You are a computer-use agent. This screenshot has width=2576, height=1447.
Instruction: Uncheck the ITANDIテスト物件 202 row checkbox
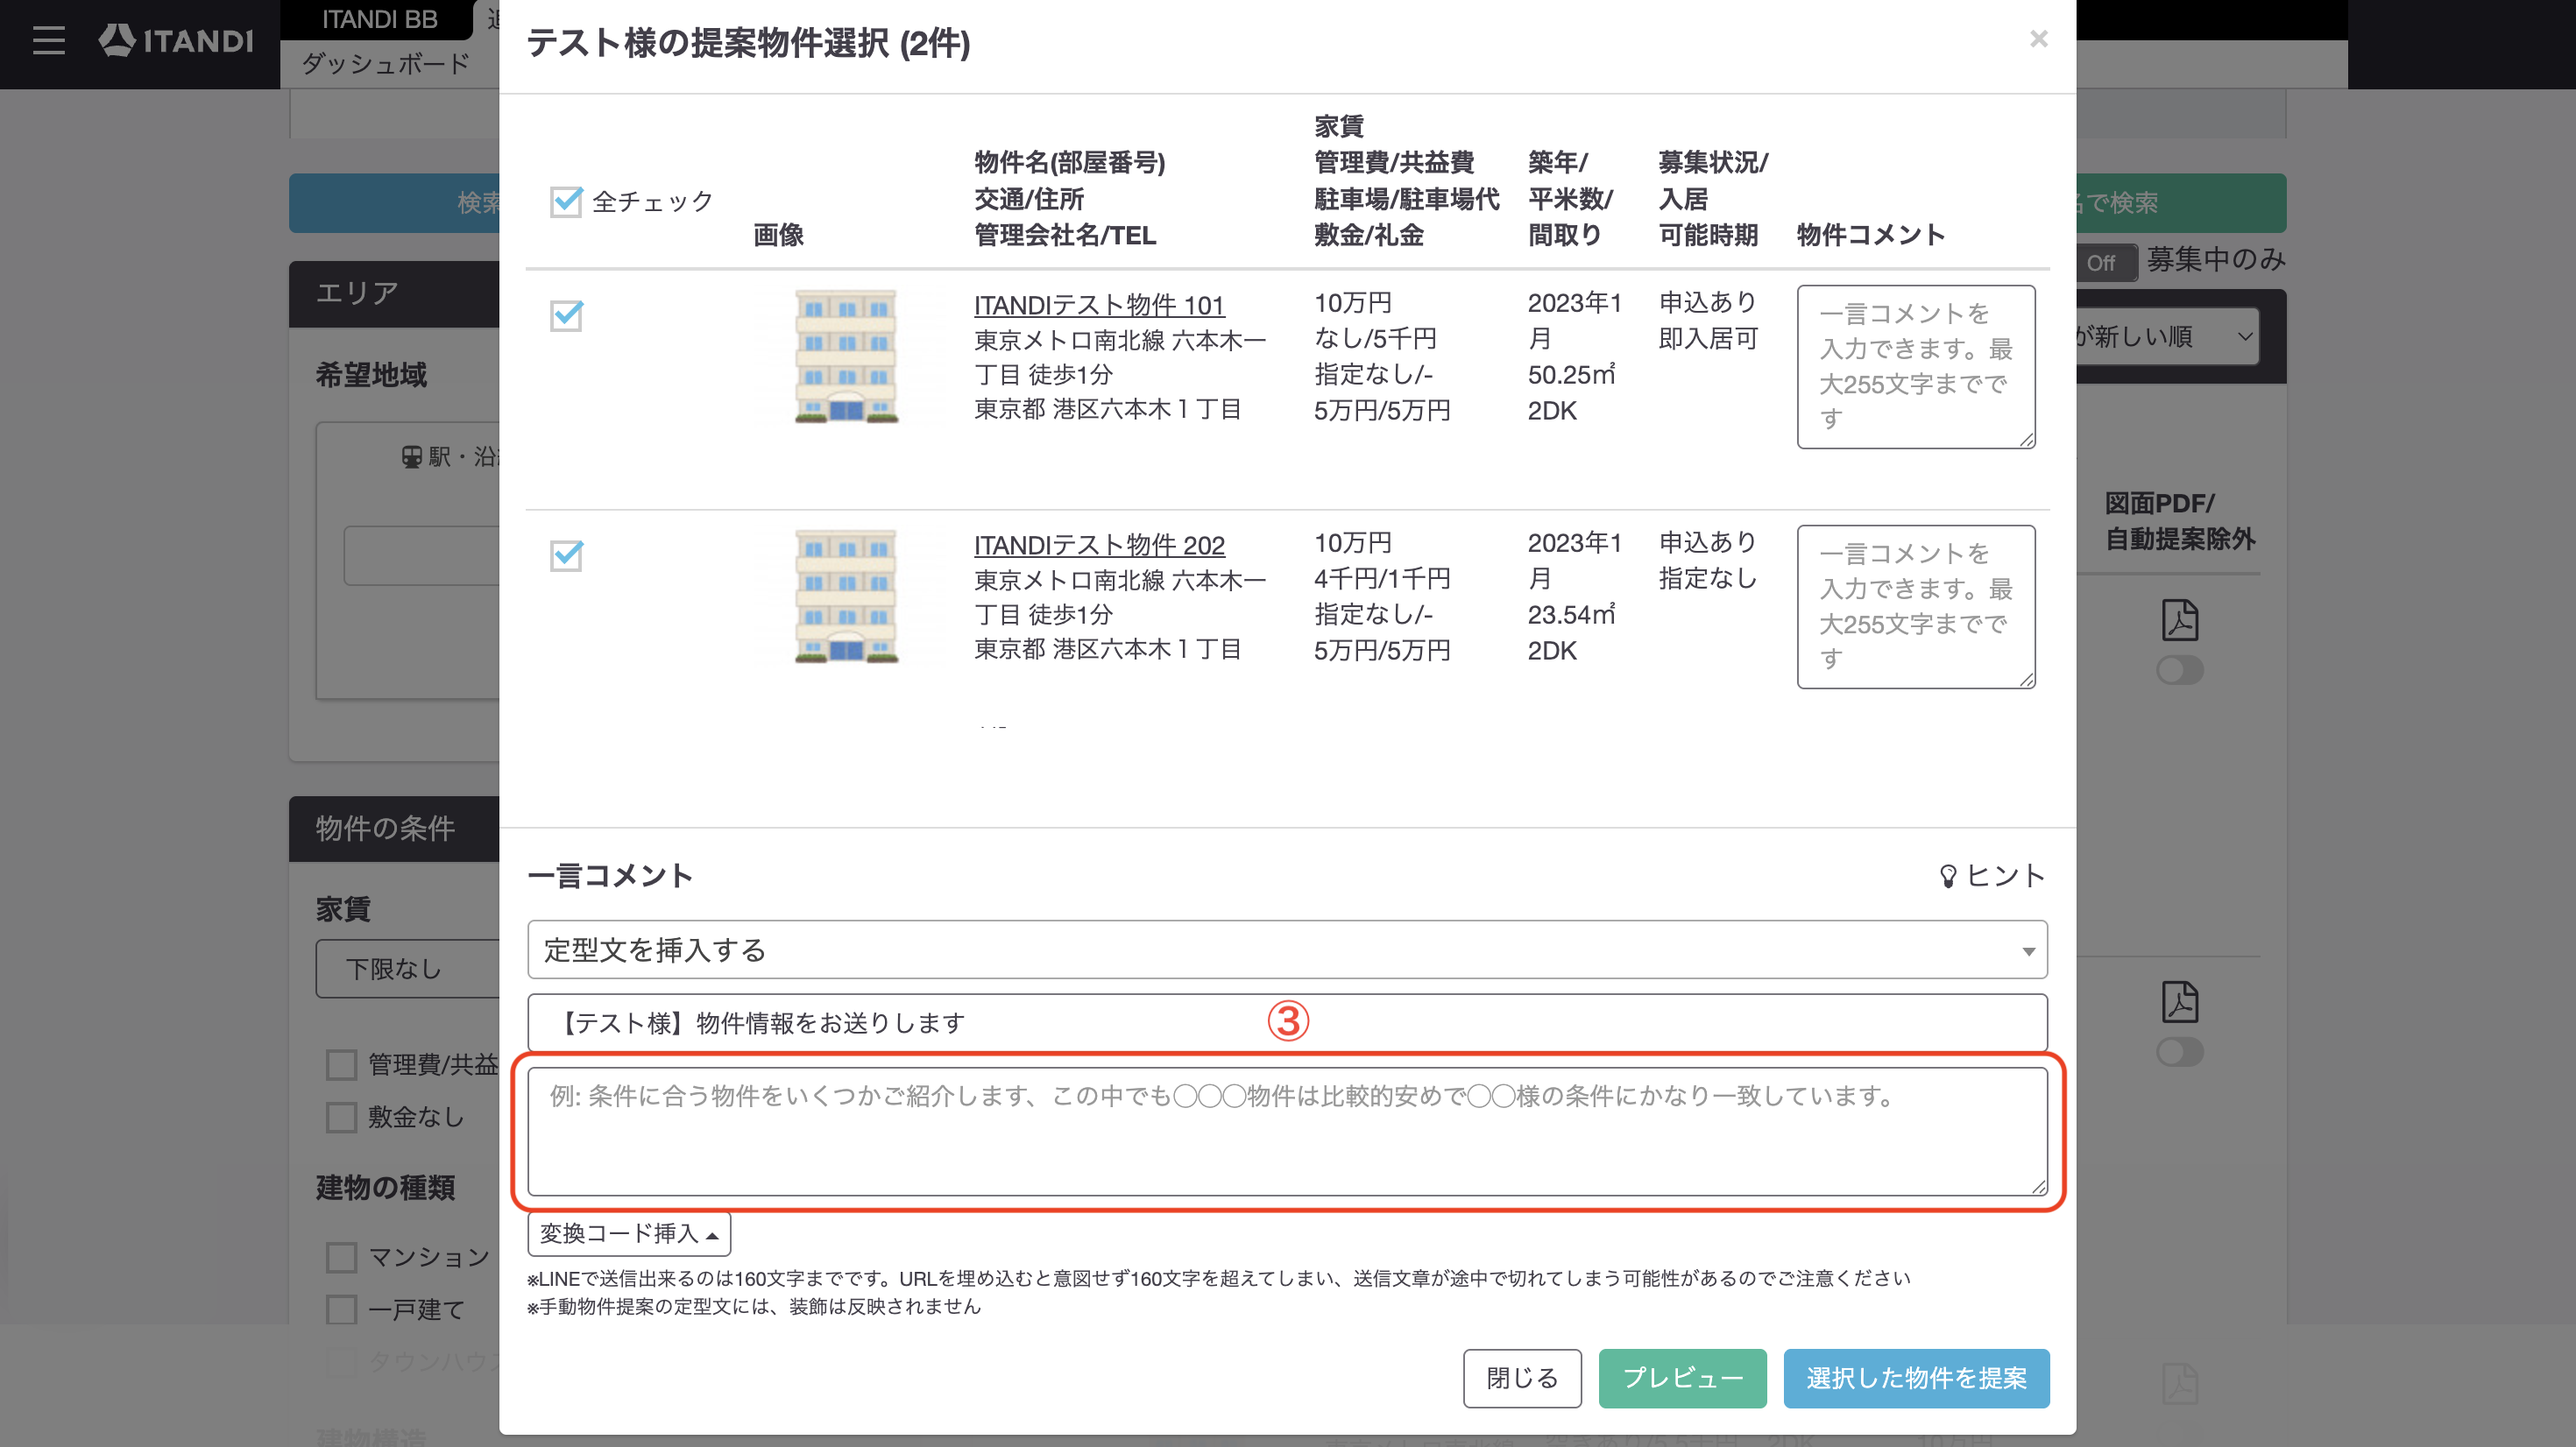coord(566,556)
